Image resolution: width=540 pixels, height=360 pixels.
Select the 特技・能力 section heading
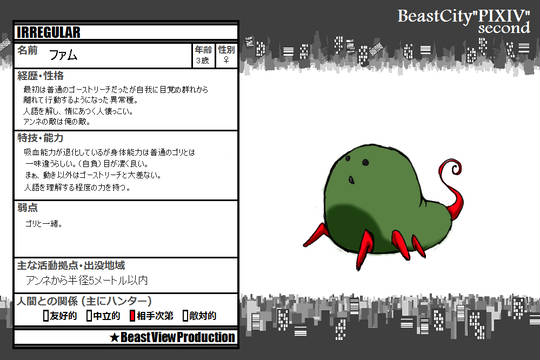coord(41,138)
